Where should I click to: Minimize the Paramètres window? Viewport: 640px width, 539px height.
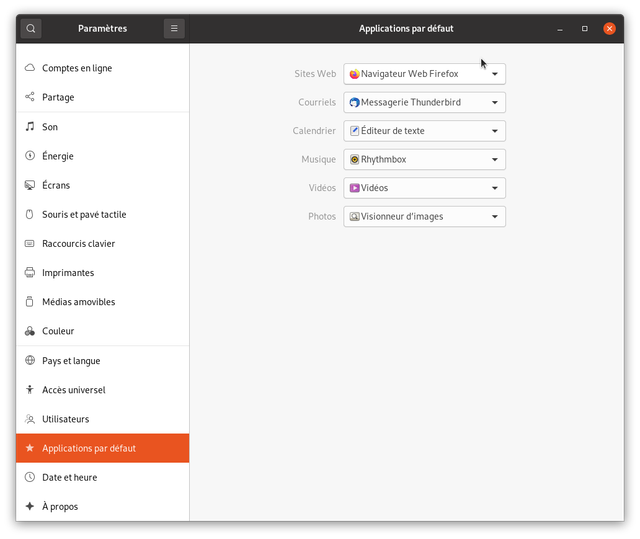tap(560, 29)
